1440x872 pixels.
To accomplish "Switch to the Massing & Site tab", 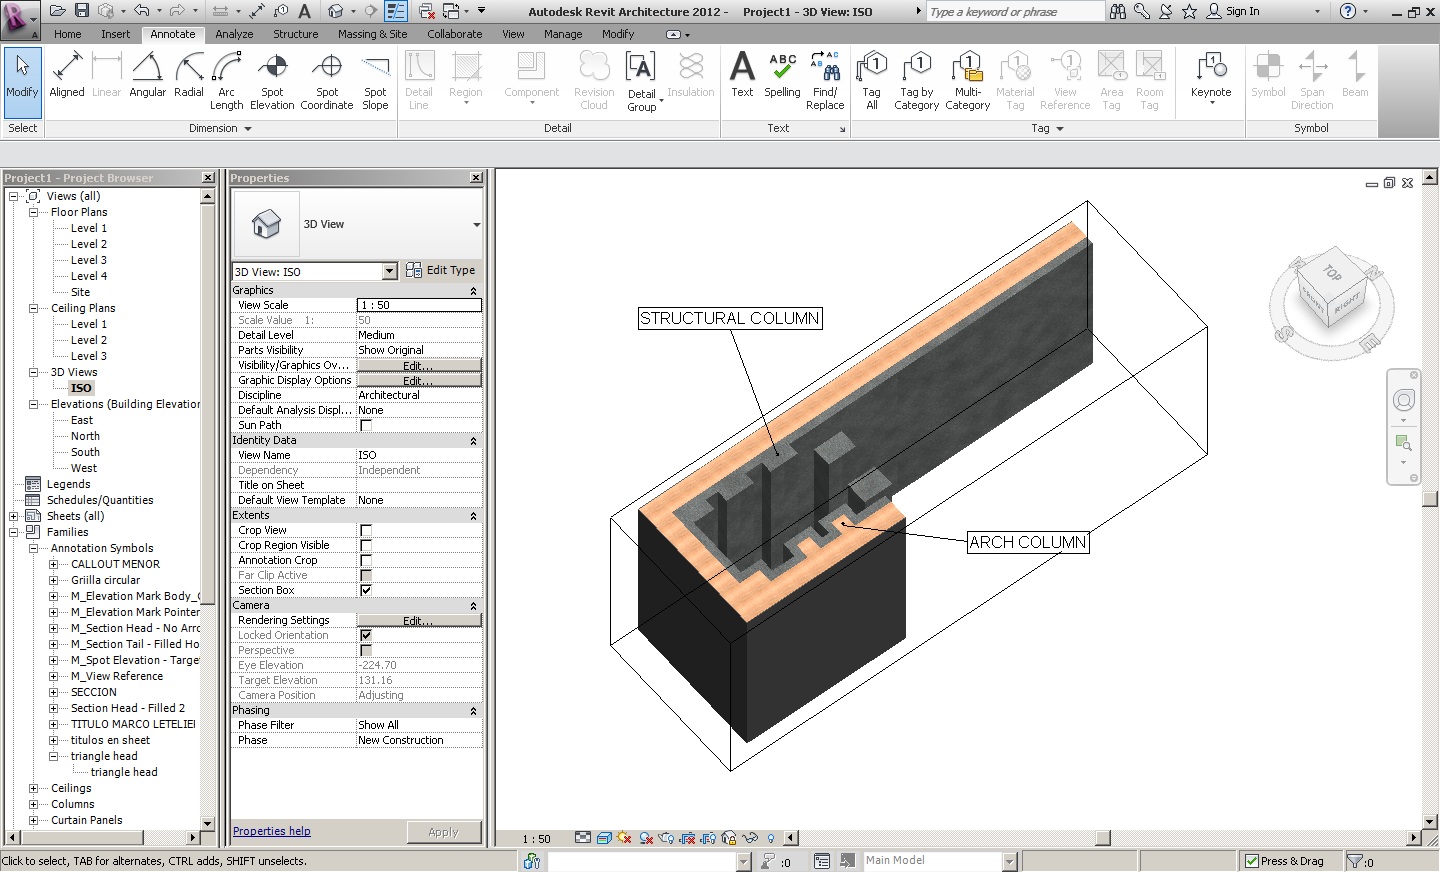I will [372, 34].
